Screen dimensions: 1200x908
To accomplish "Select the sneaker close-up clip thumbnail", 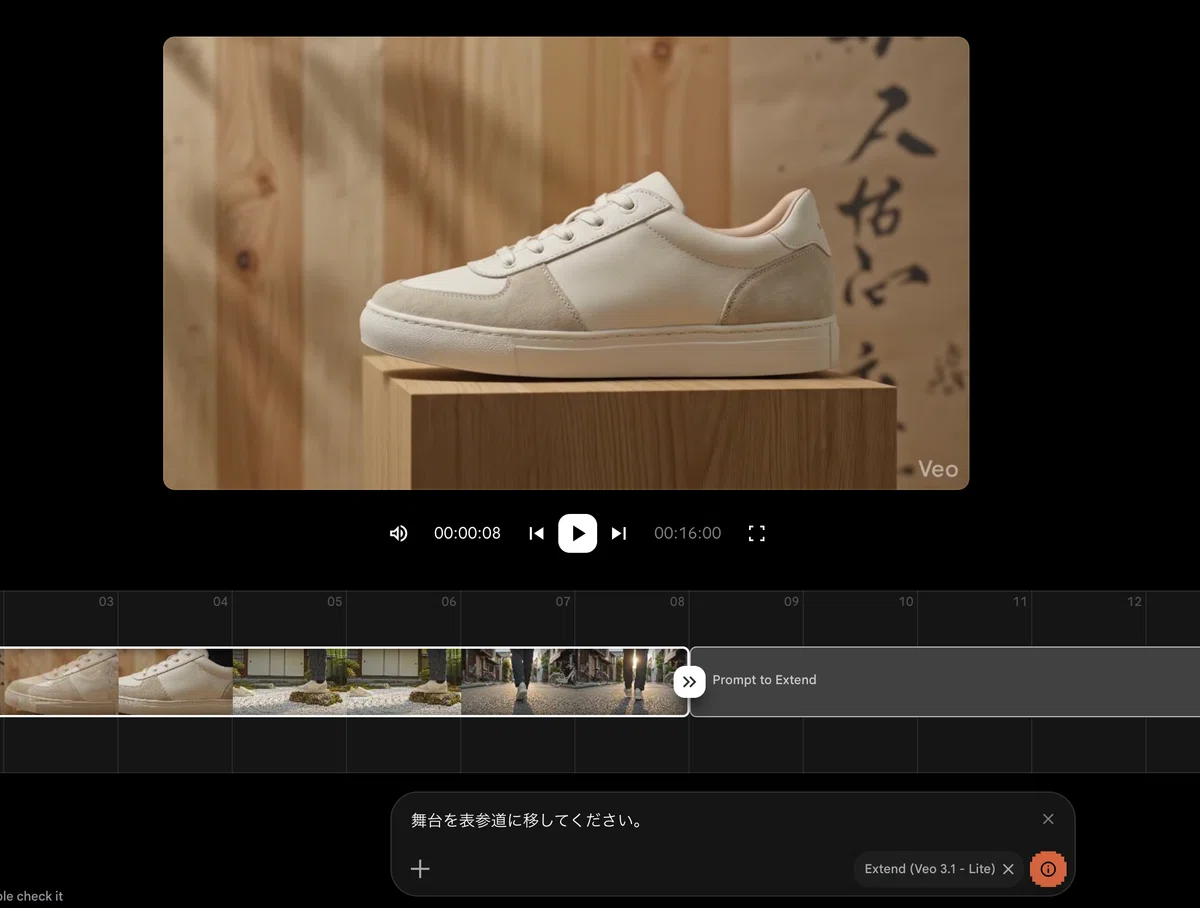I will (116, 681).
